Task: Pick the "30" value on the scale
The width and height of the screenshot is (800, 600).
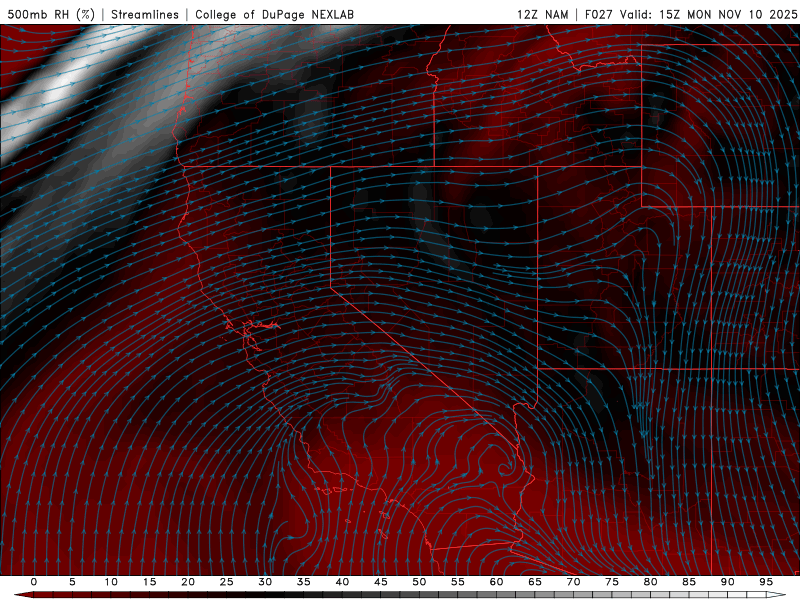Action: pyautogui.click(x=265, y=582)
